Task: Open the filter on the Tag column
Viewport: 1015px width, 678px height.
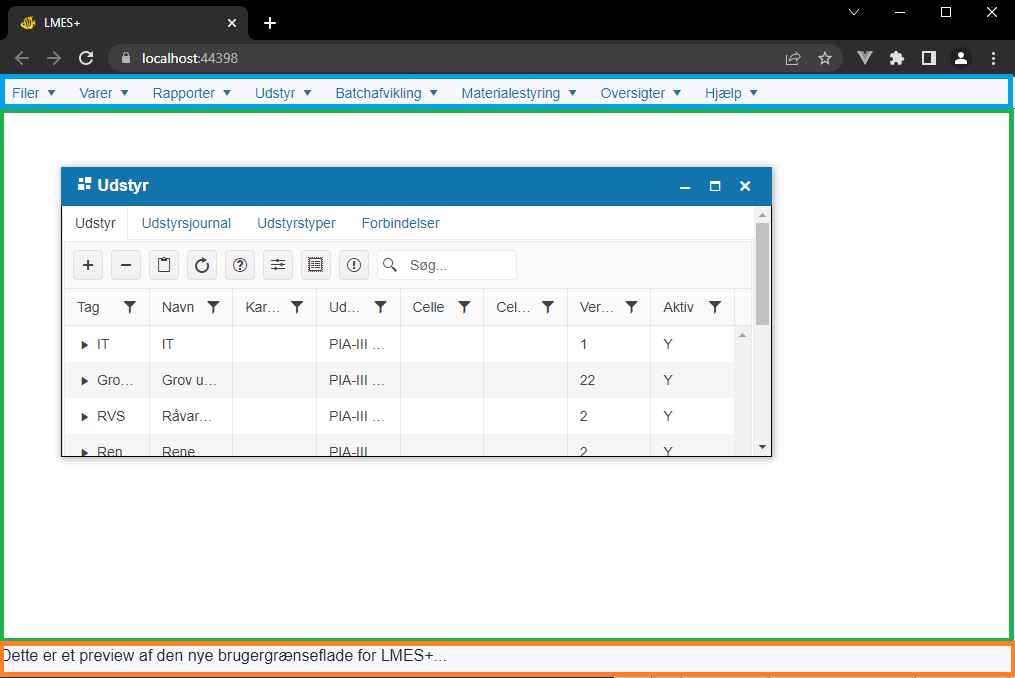Action: coord(129,307)
